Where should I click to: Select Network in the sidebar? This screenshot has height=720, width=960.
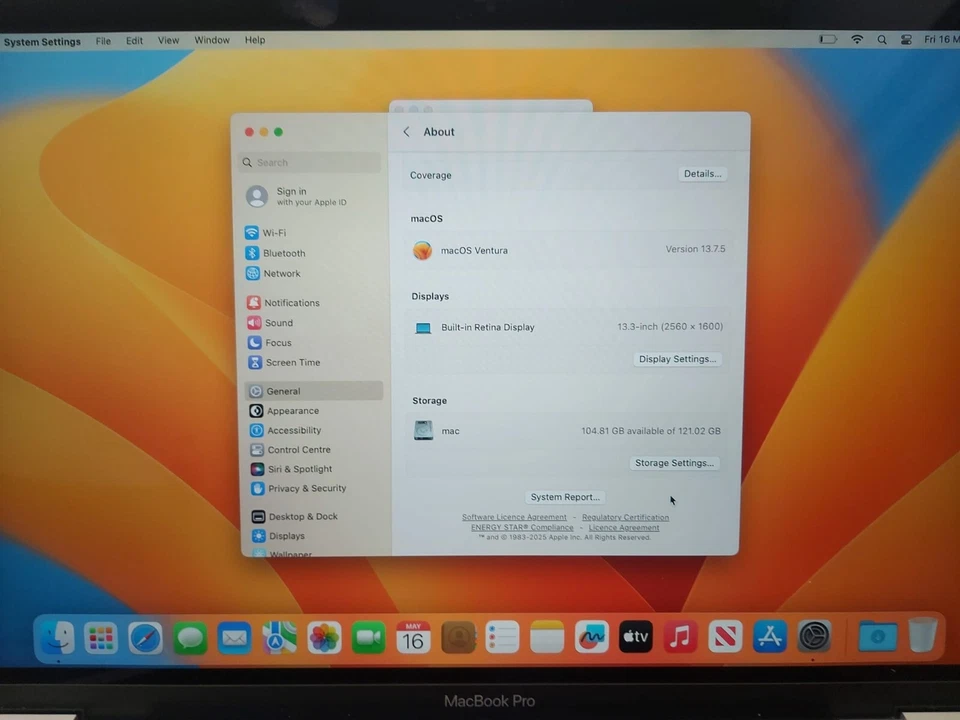pyautogui.click(x=273, y=274)
